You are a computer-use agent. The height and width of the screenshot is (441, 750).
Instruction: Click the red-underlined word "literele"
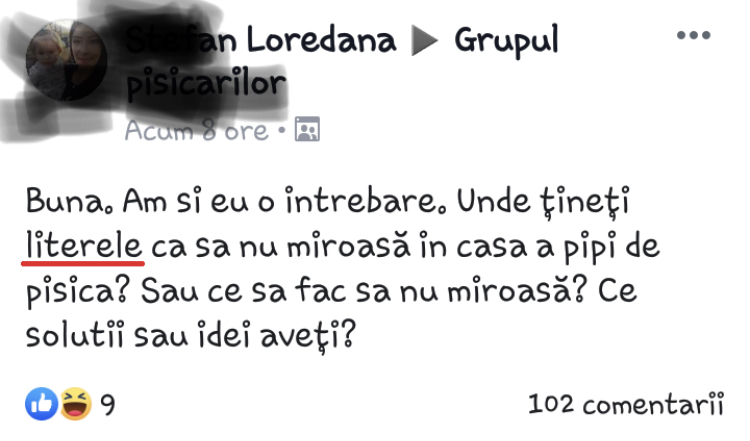coord(84,246)
